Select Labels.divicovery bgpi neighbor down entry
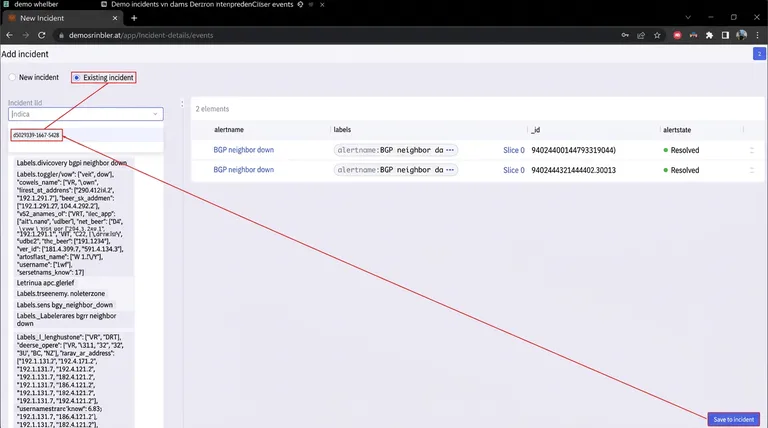 (x=72, y=163)
